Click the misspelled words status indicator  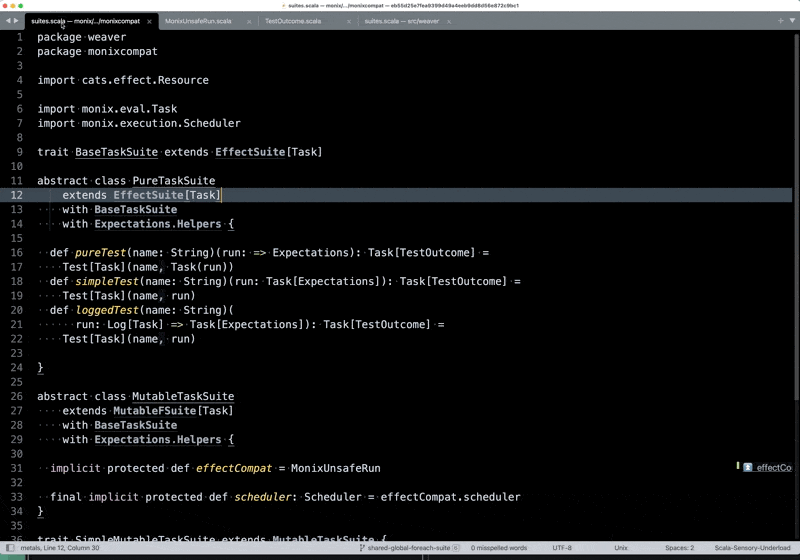point(493,548)
